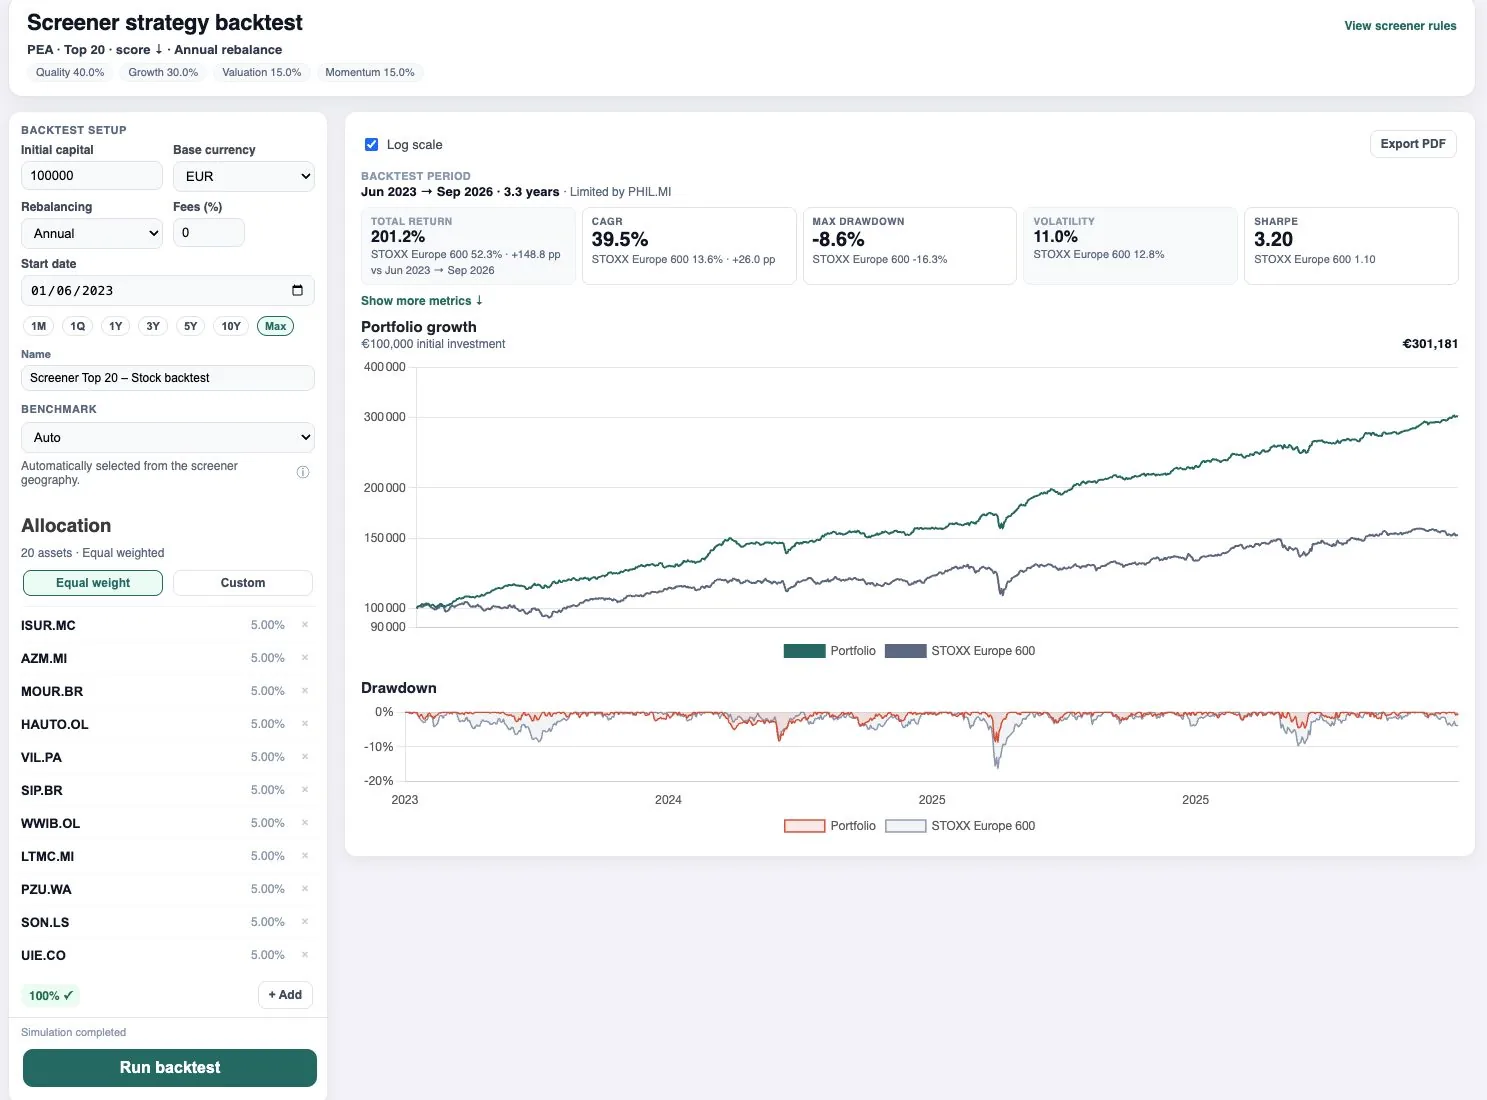Select the 10Y period preset
This screenshot has height=1100, width=1487.
click(231, 326)
